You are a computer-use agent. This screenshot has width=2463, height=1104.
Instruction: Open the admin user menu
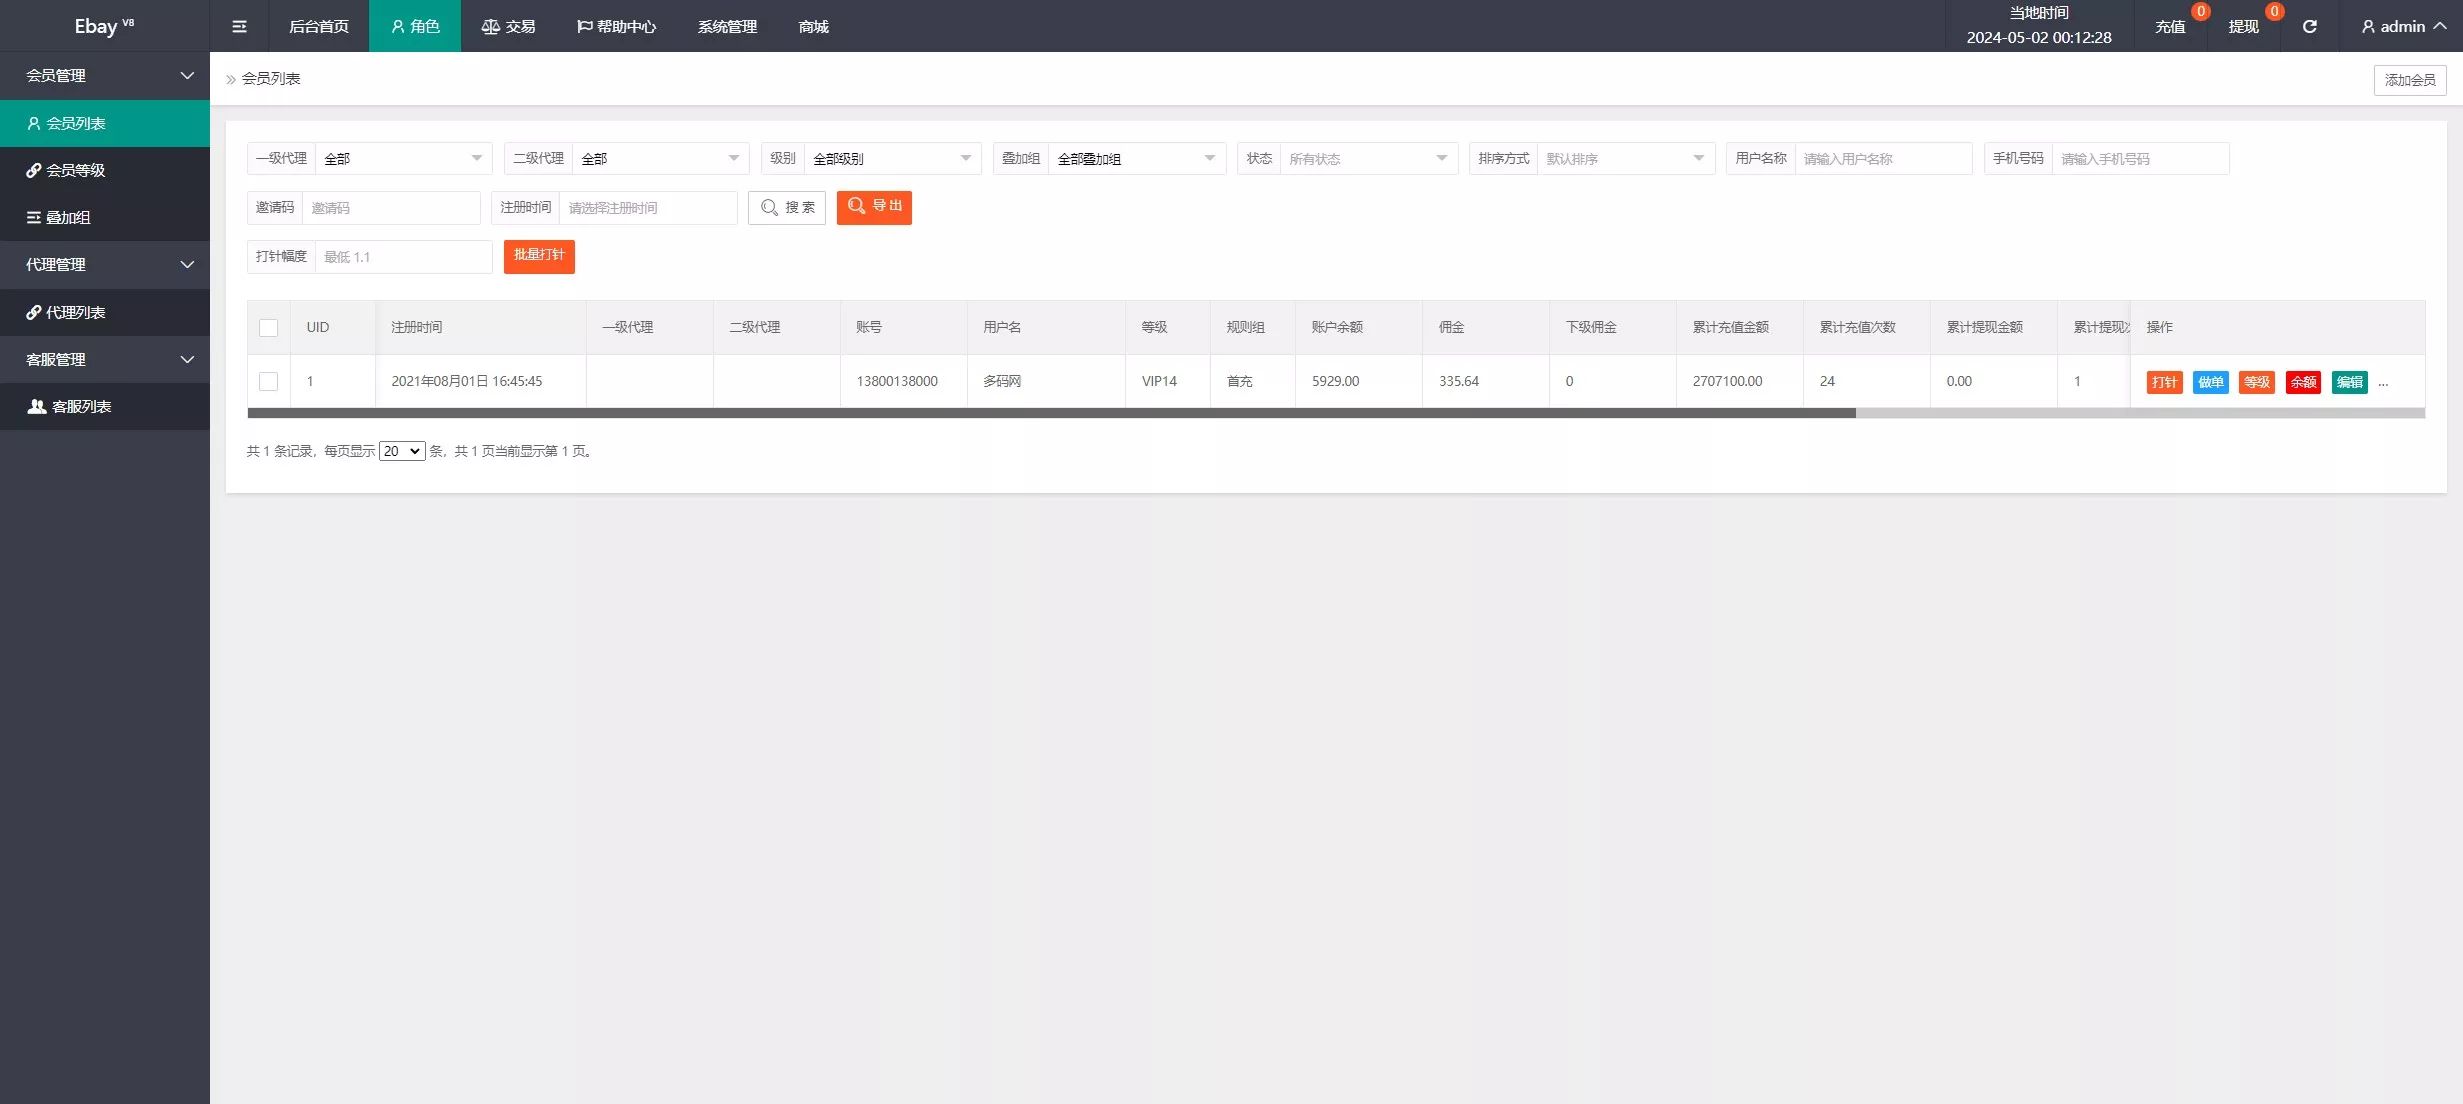coord(2404,26)
